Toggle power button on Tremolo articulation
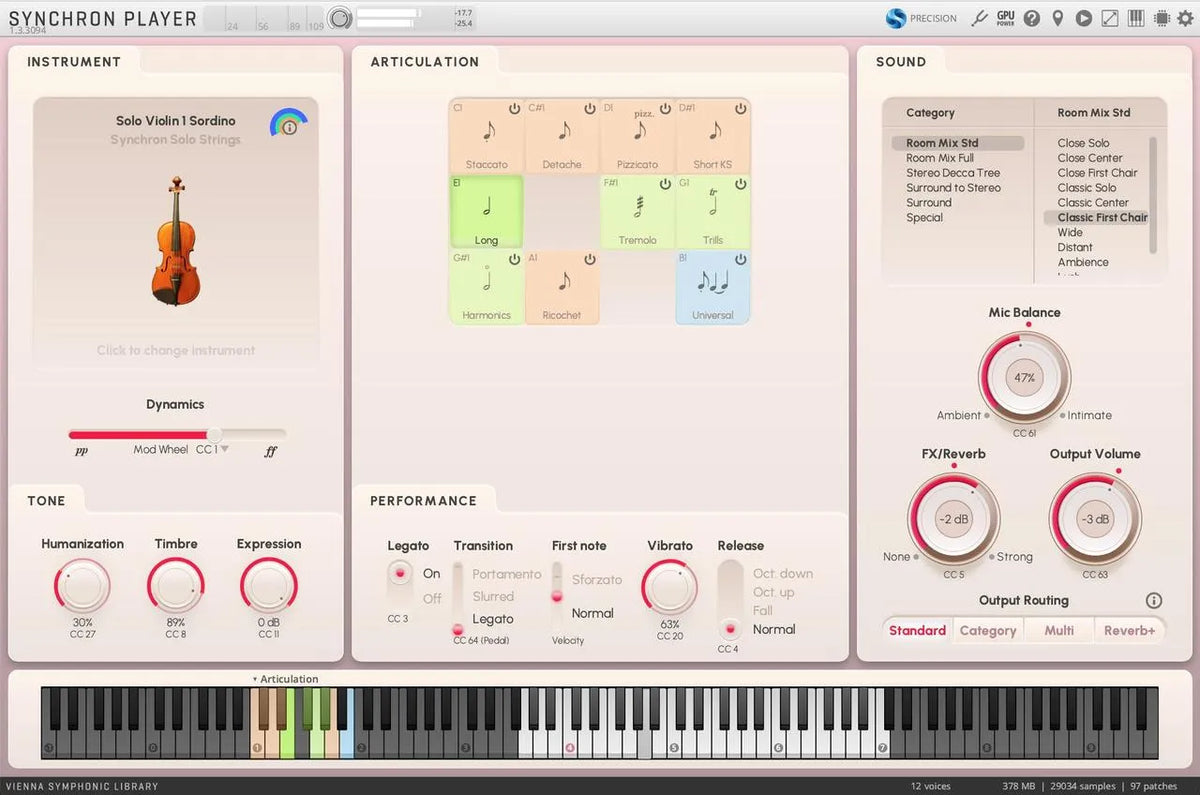Screen dimensions: 1200x795 pos(665,184)
